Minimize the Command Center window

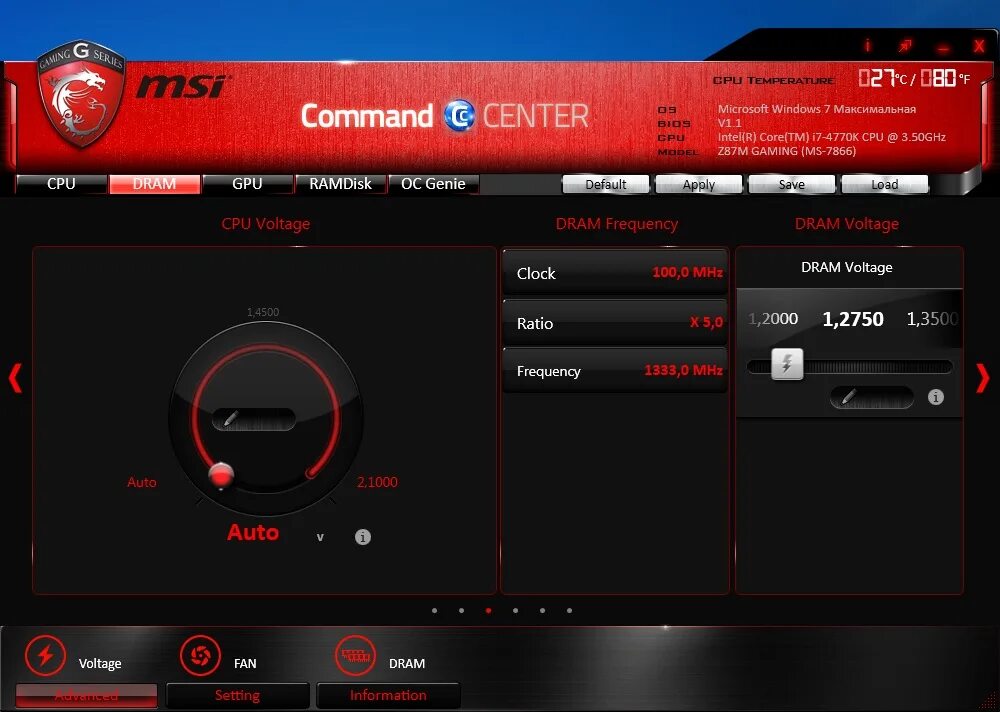(x=943, y=47)
